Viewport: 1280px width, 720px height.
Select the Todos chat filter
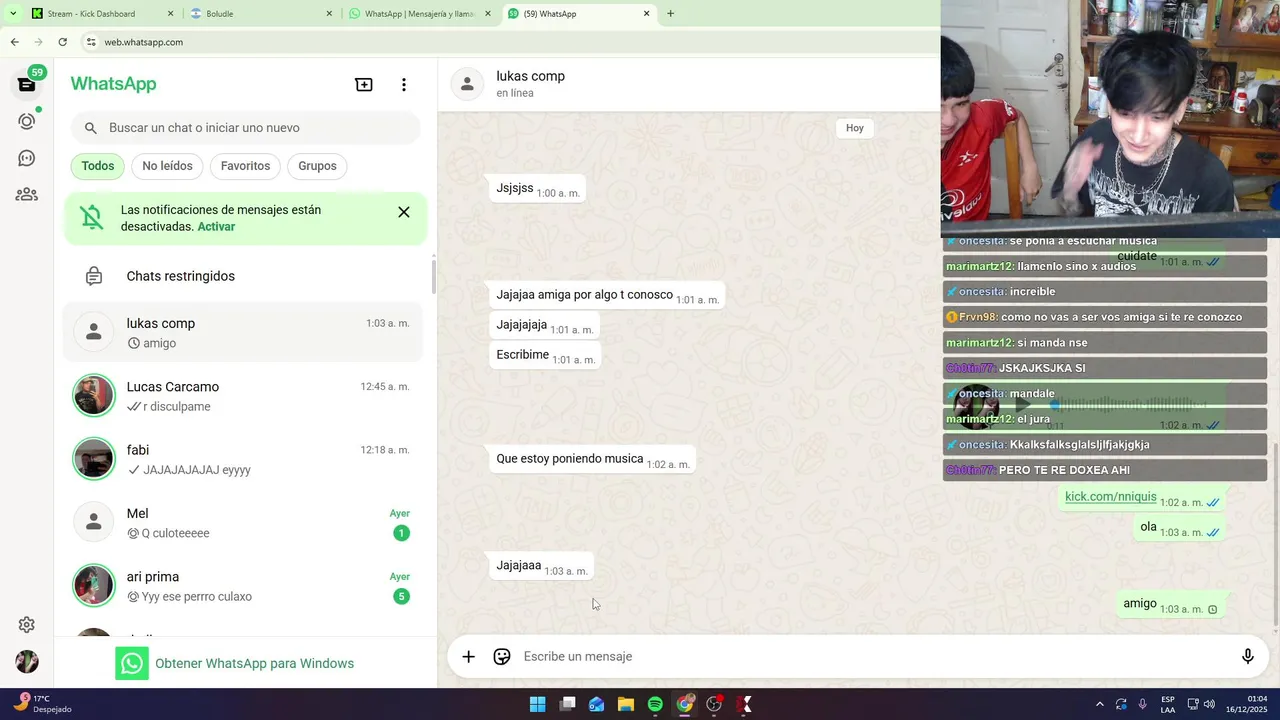pyautogui.click(x=98, y=166)
